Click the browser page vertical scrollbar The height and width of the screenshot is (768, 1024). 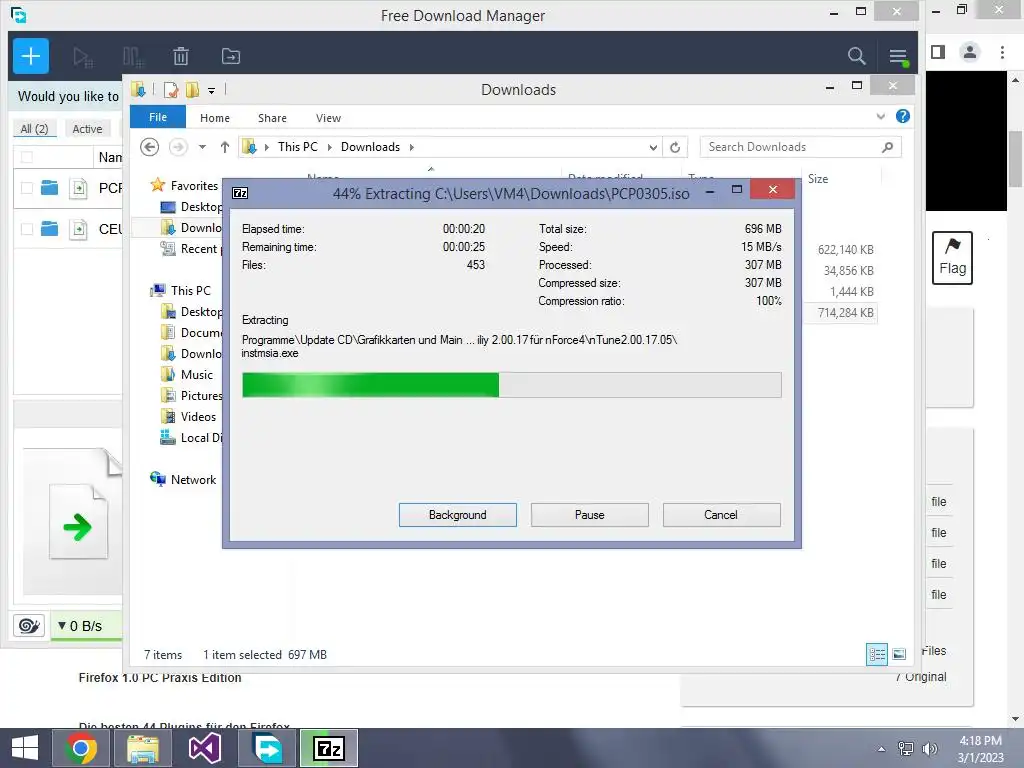pos(1016,159)
